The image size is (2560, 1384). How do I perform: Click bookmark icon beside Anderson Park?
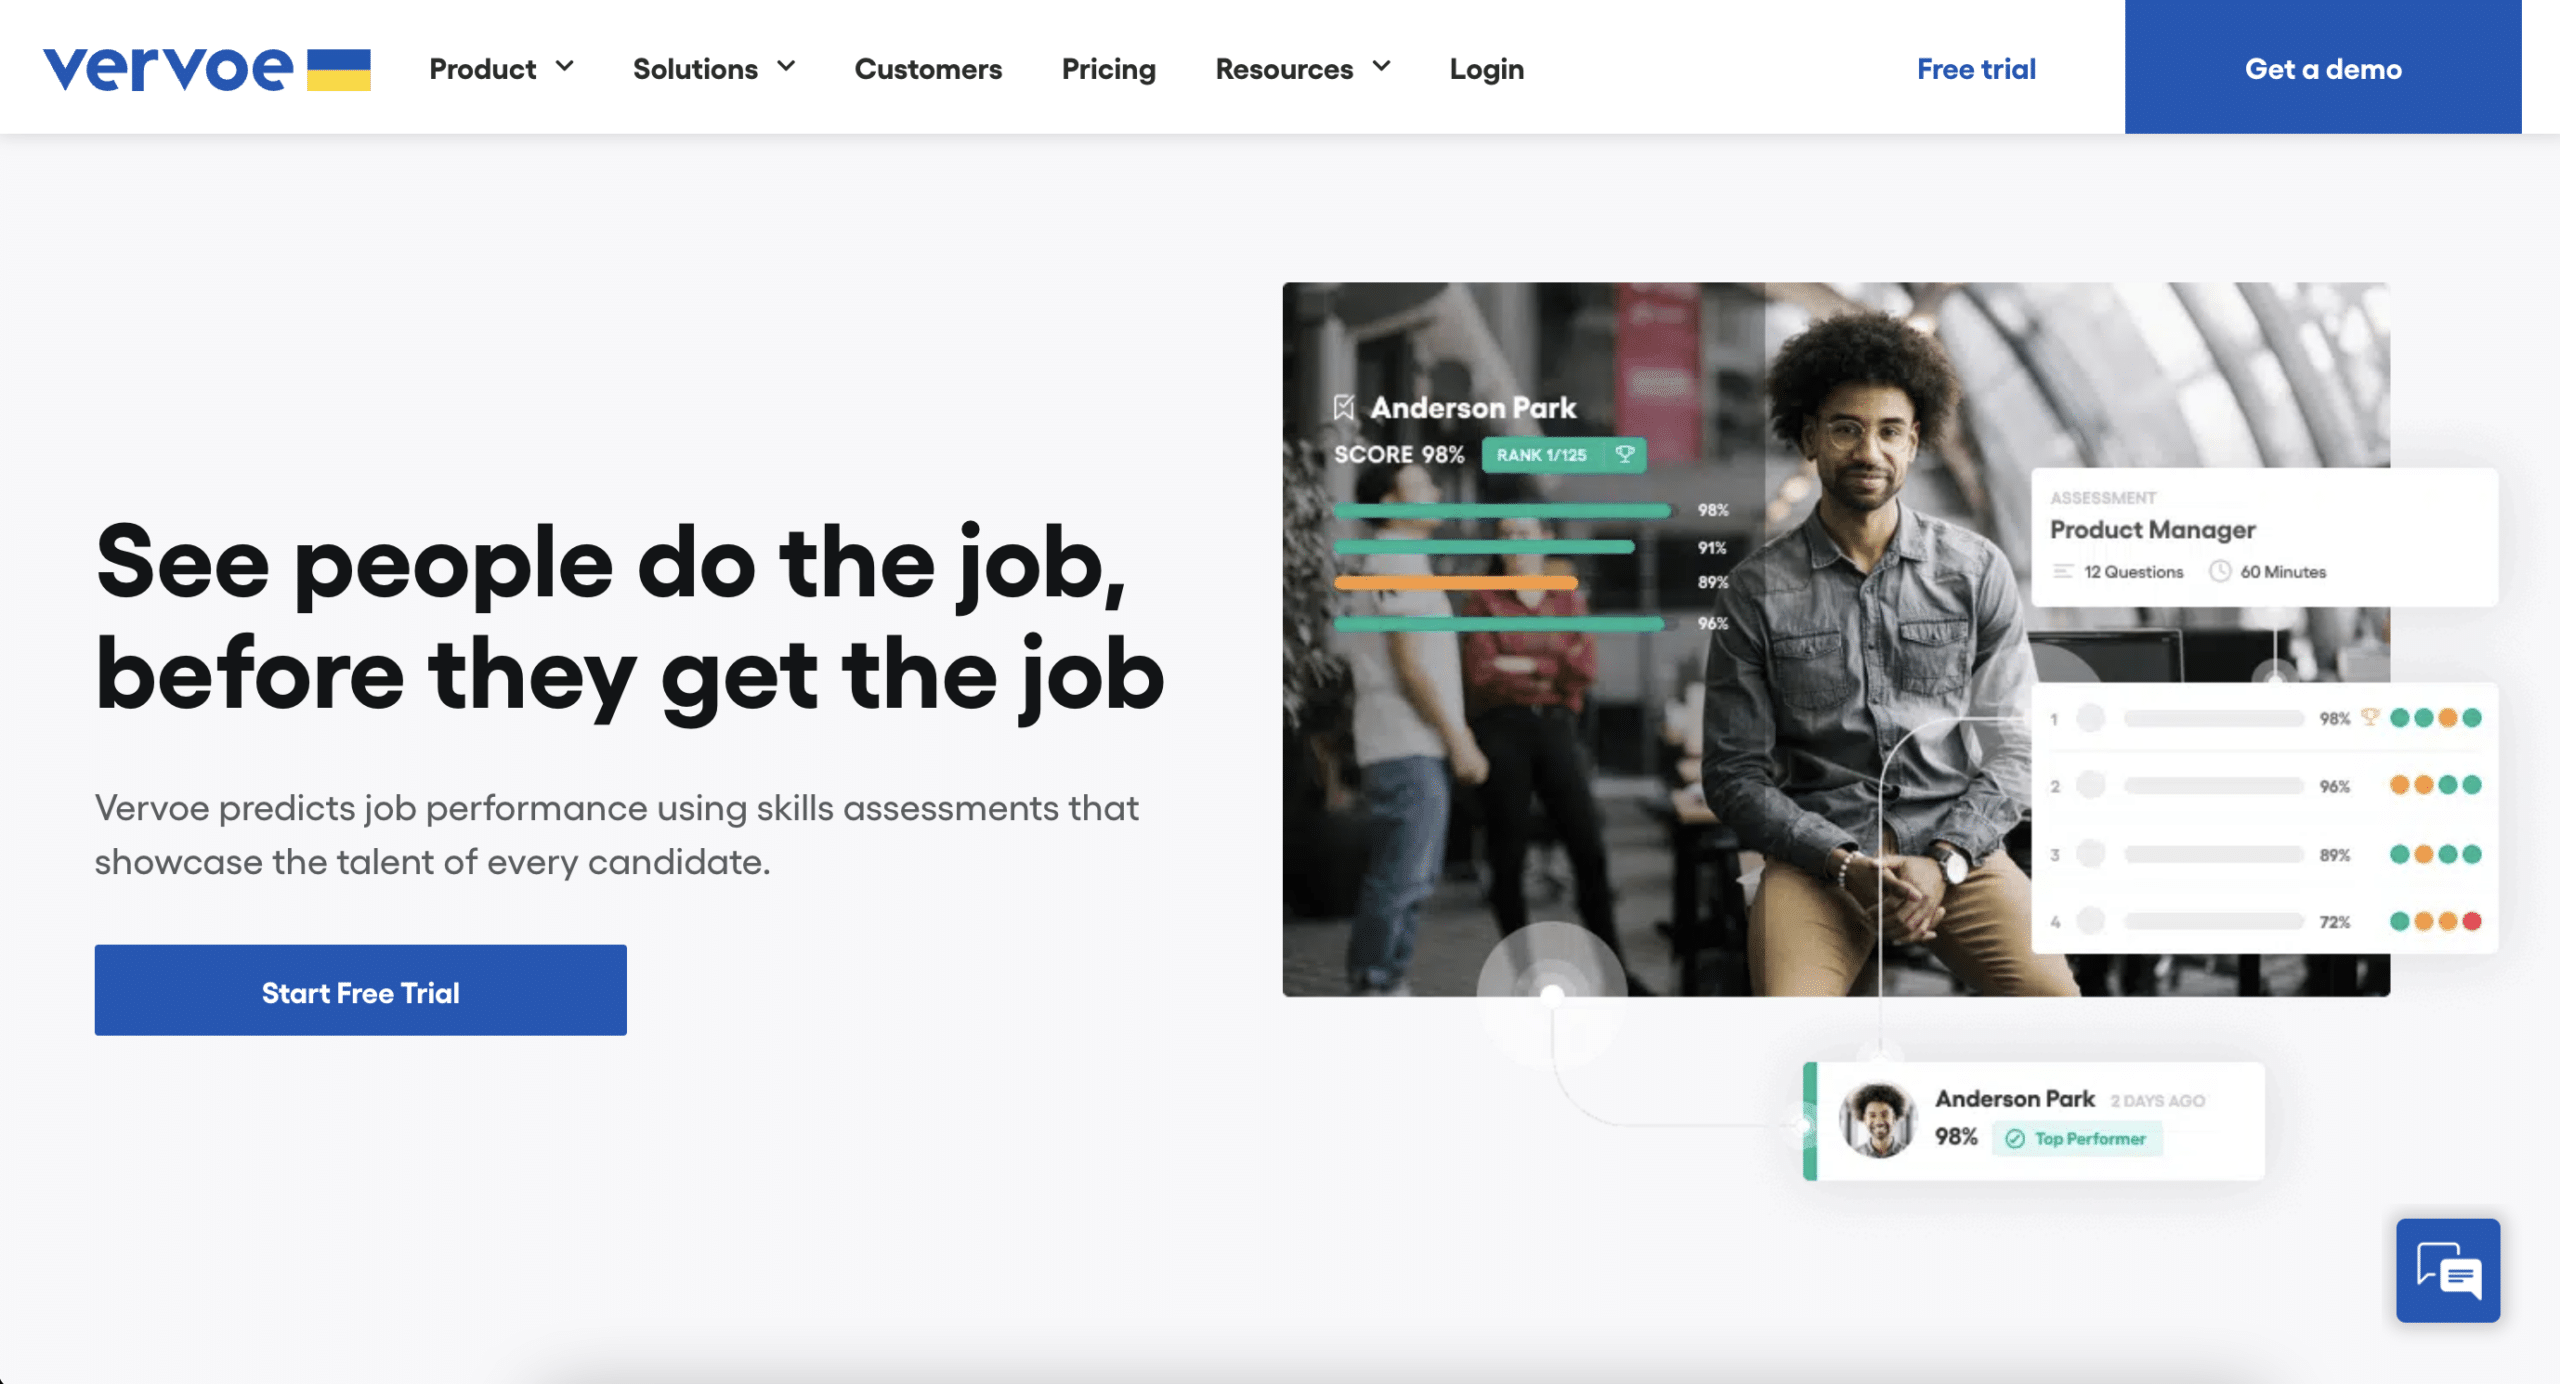[1343, 407]
